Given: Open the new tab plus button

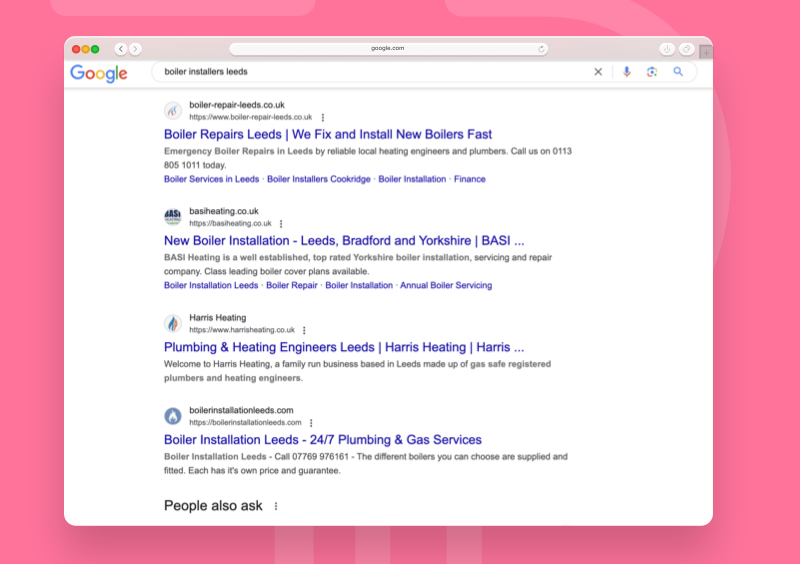Looking at the screenshot, I should (706, 51).
